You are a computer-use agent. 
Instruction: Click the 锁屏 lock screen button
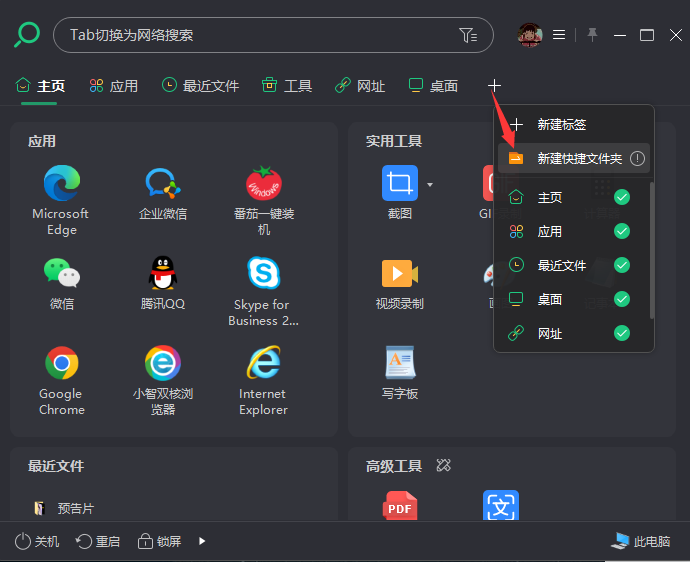click(x=159, y=541)
